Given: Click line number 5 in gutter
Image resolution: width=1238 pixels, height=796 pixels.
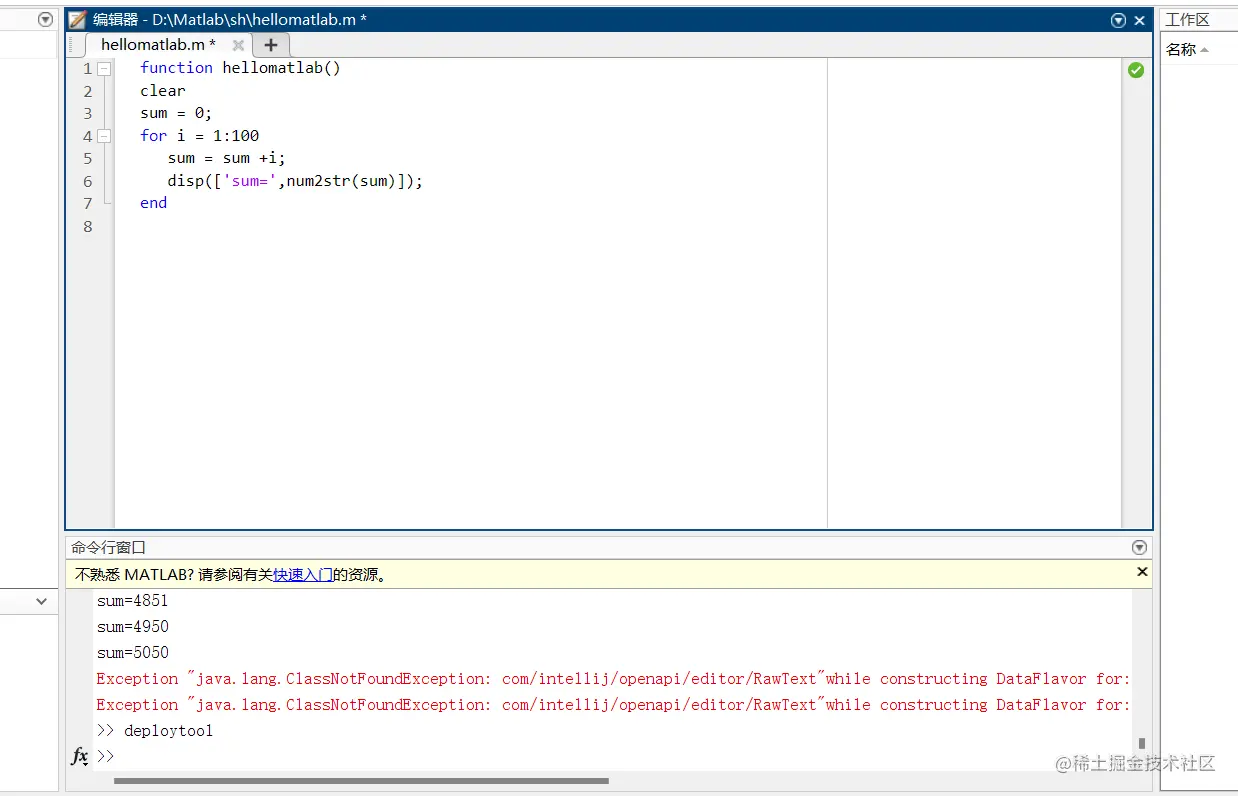Looking at the screenshot, I should 88,158.
